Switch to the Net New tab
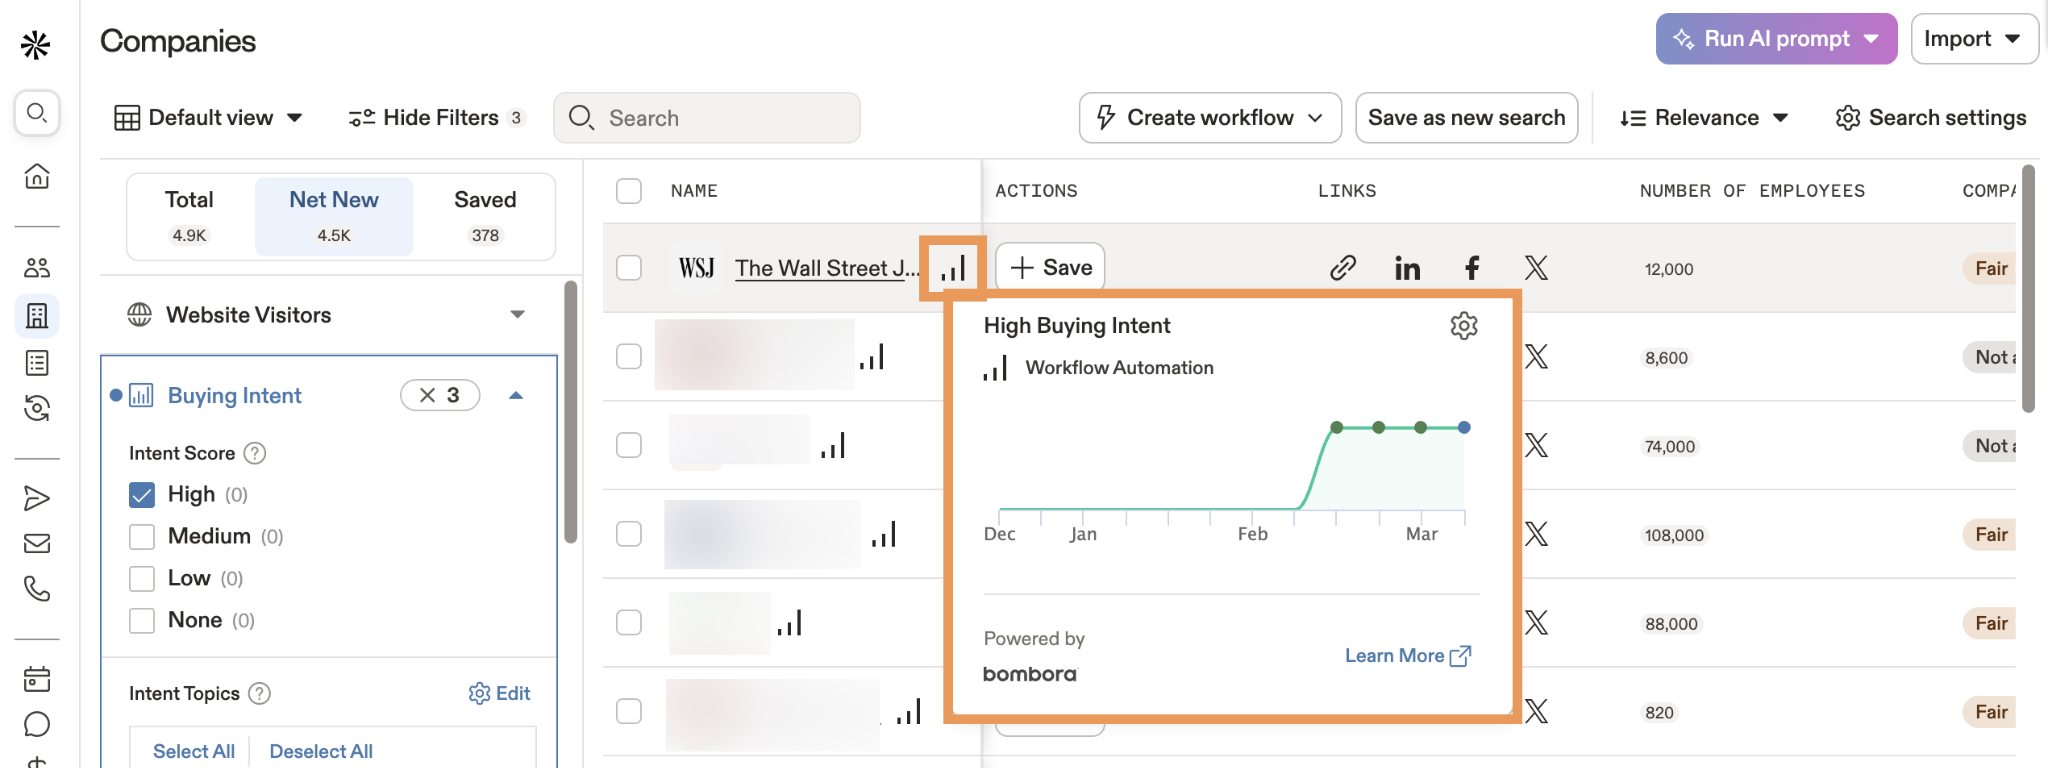Screen dimensions: 2048x768 tap(334, 216)
